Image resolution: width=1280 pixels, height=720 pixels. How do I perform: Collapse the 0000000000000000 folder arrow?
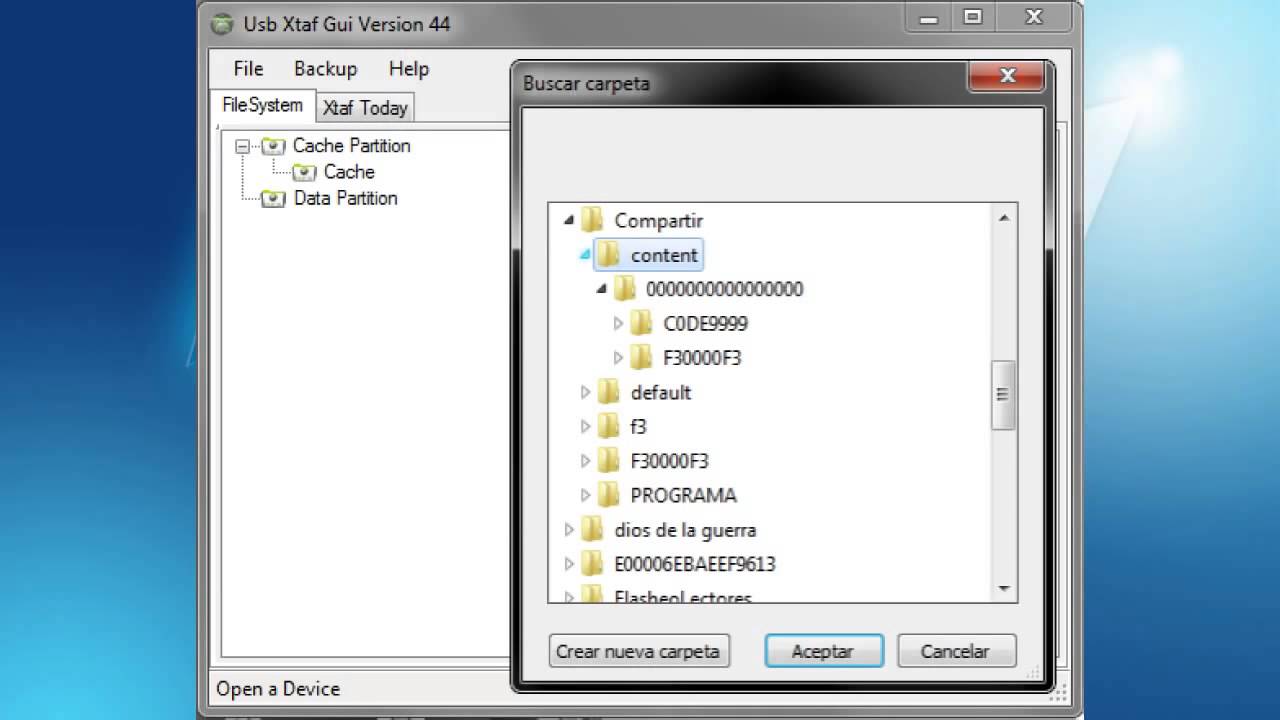click(x=602, y=289)
